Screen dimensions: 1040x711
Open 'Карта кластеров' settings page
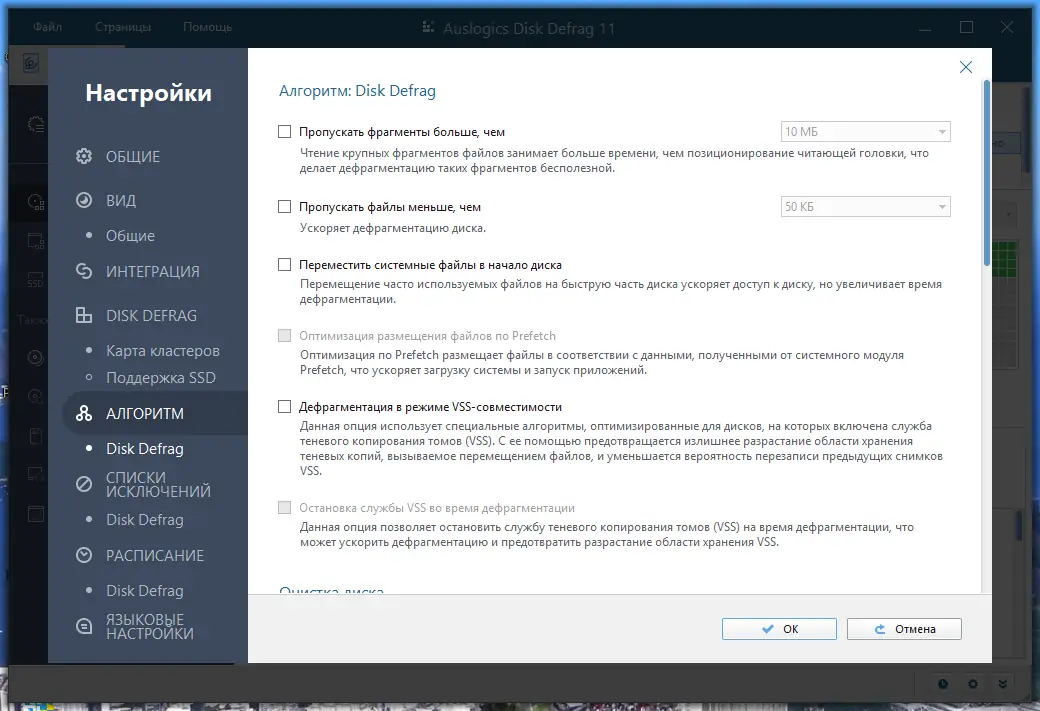pyautogui.click(x=162, y=351)
